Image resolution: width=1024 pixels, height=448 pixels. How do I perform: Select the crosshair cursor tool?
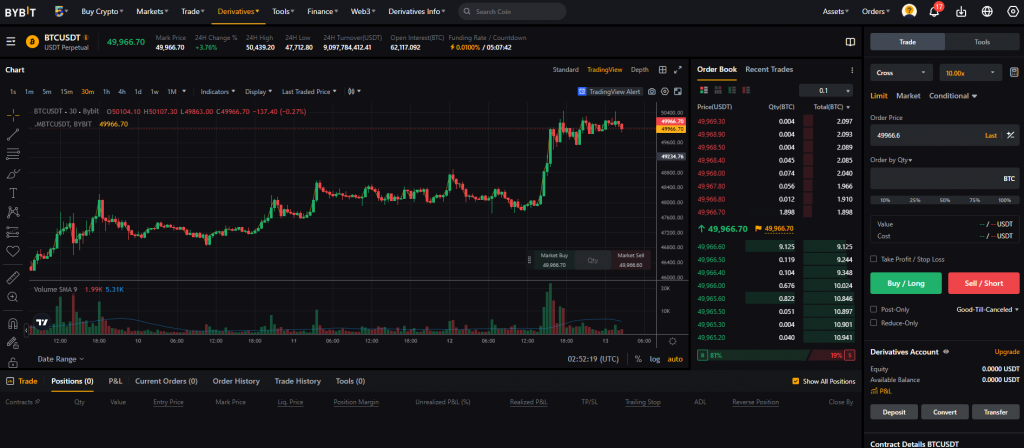[12, 116]
